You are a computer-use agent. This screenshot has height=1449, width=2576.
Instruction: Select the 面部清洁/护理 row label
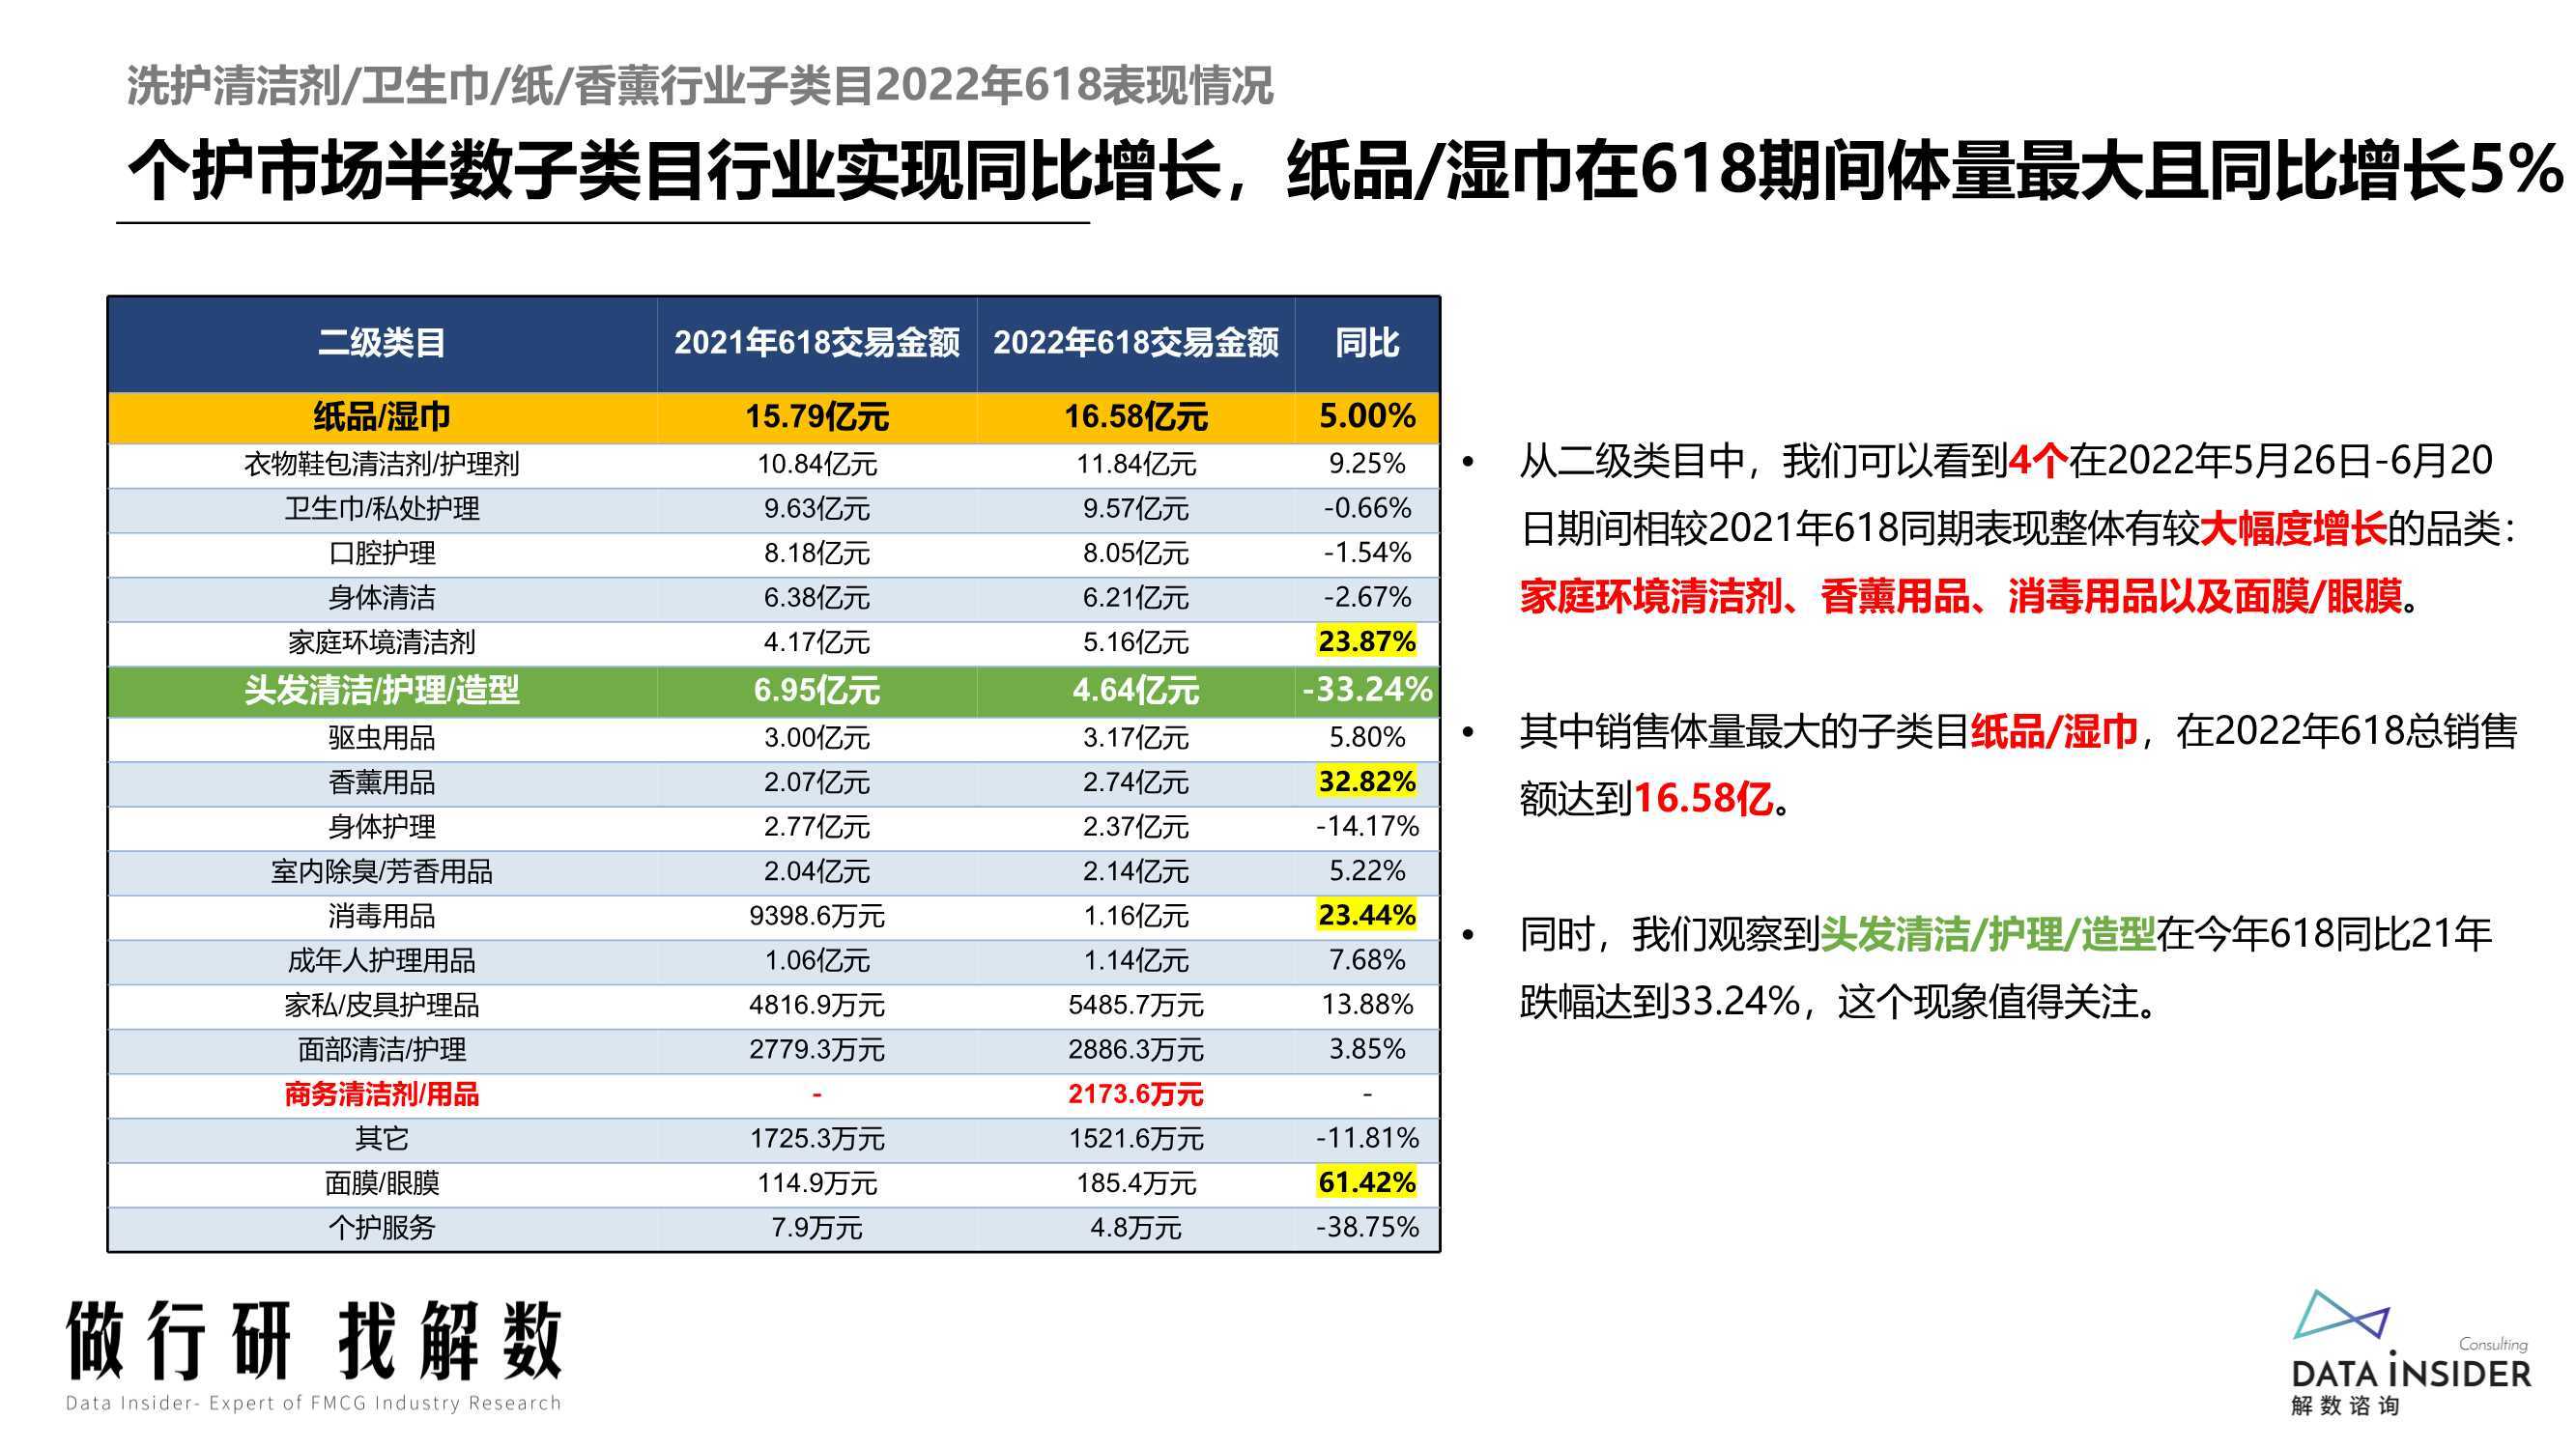click(x=382, y=1050)
